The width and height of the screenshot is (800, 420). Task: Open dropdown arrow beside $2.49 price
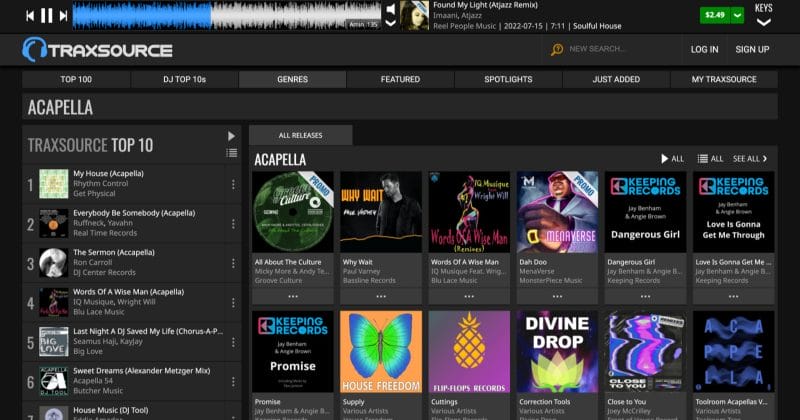(x=738, y=15)
